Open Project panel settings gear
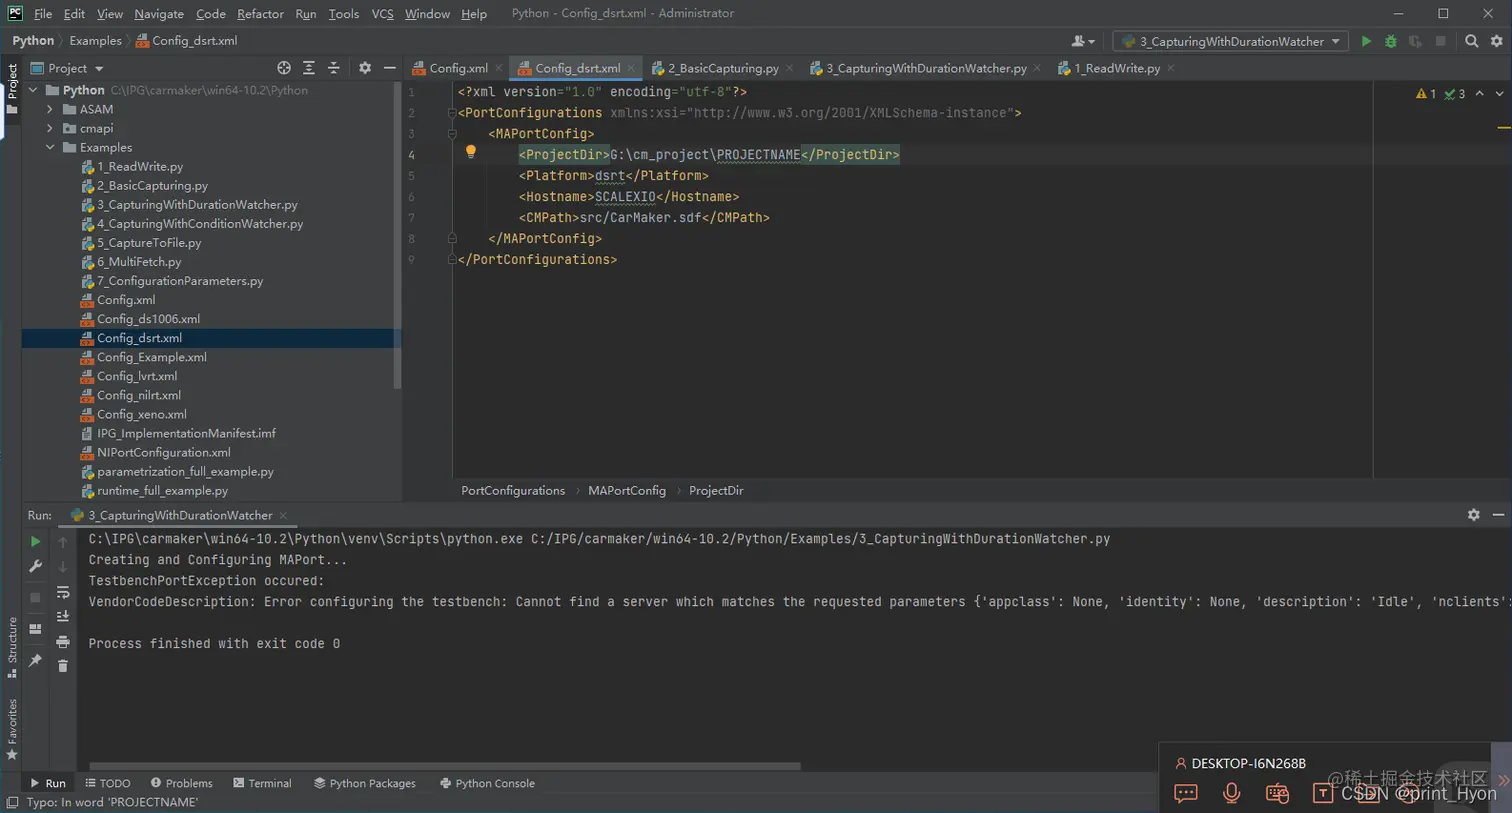 coord(365,68)
